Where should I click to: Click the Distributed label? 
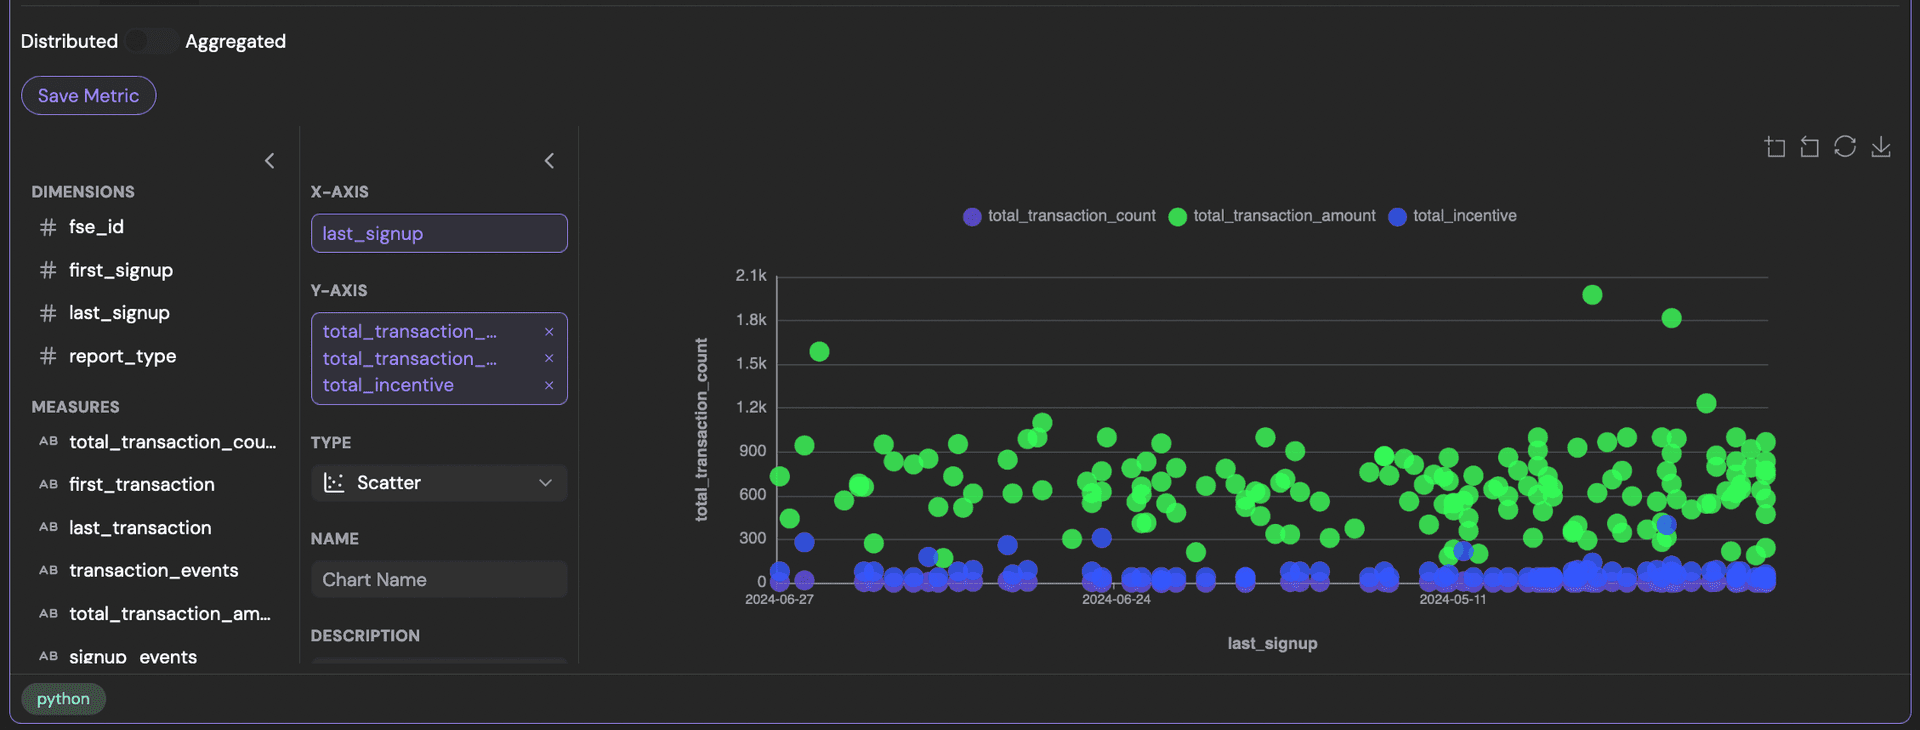(x=69, y=41)
